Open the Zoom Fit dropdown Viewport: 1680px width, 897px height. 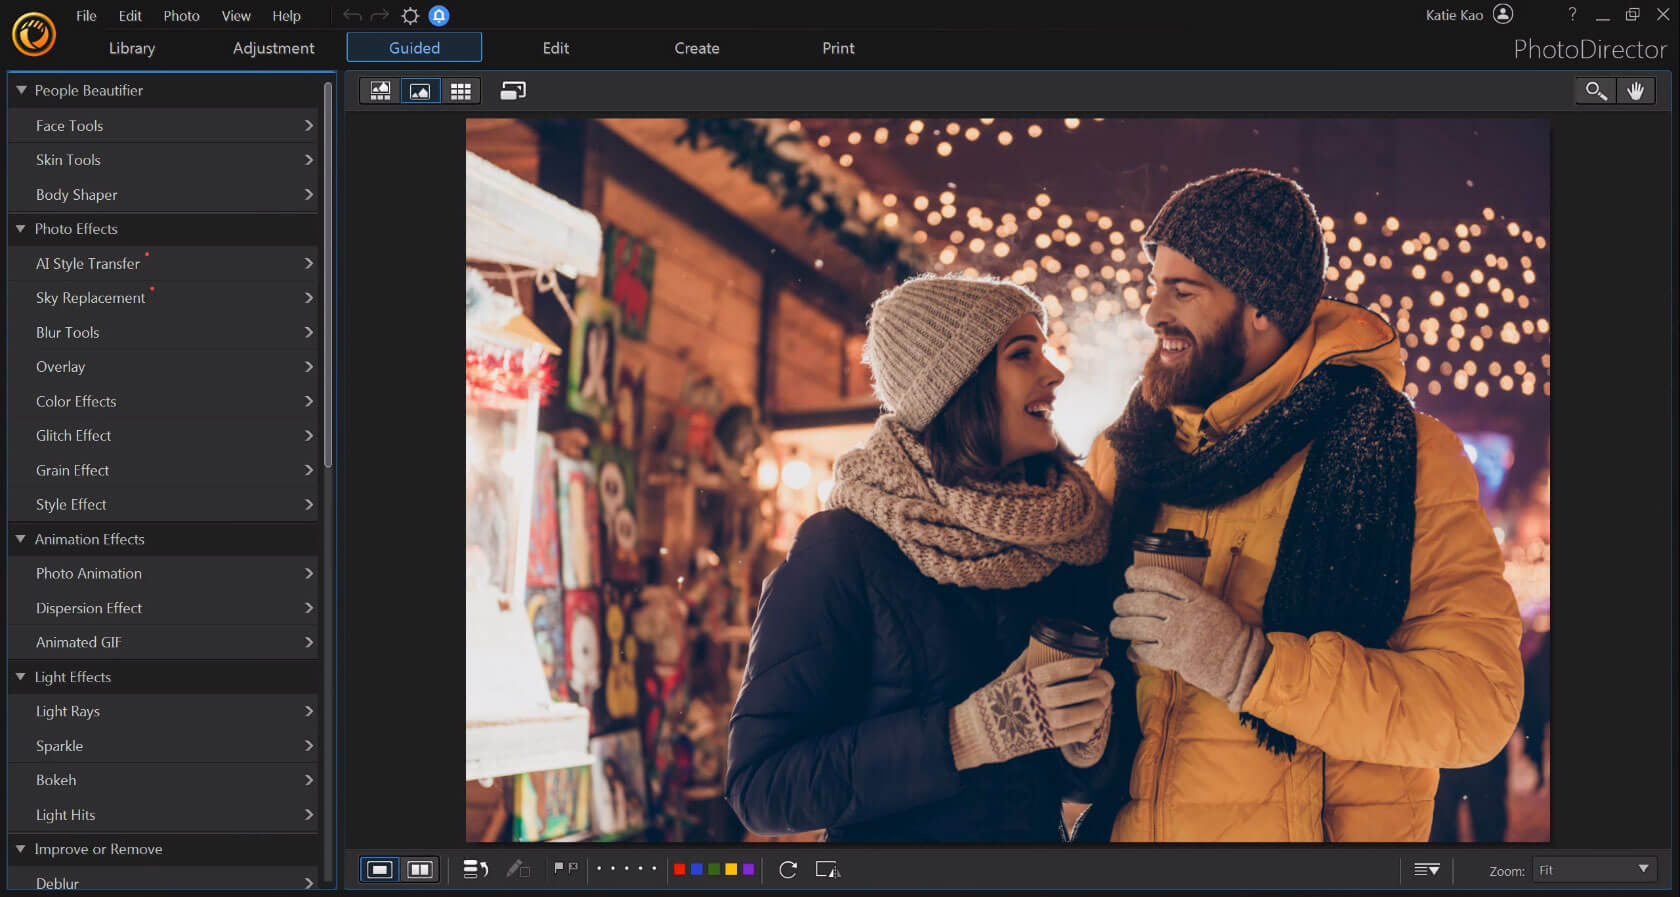[x=1594, y=870]
